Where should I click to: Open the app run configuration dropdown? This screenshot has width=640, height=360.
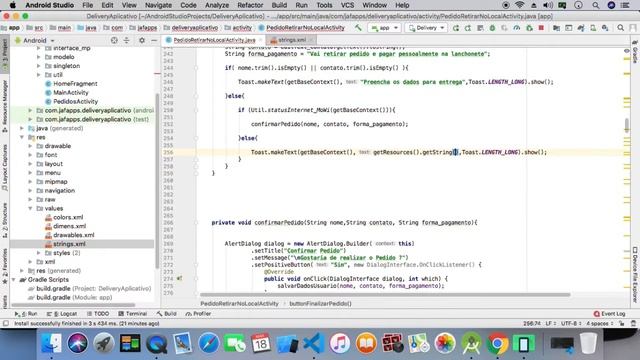tap(384, 28)
